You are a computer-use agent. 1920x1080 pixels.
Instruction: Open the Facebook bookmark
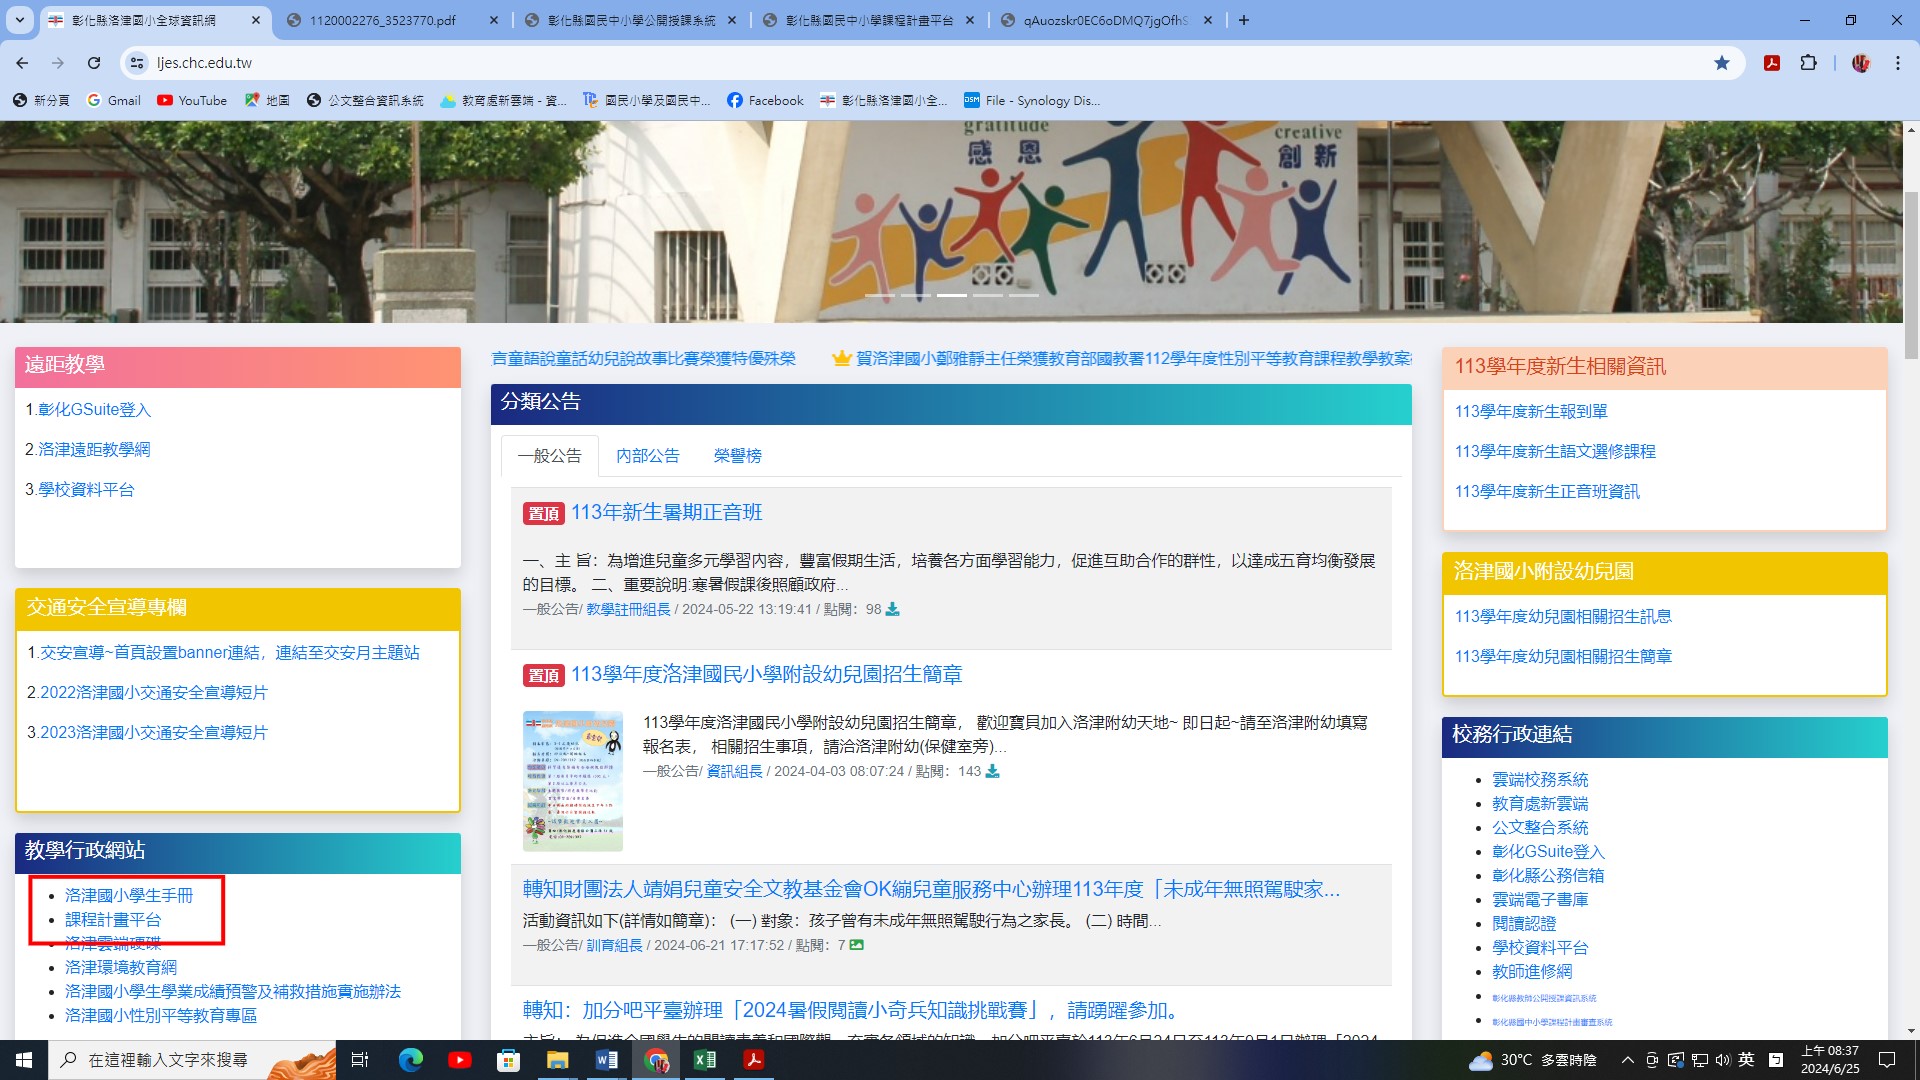click(765, 100)
